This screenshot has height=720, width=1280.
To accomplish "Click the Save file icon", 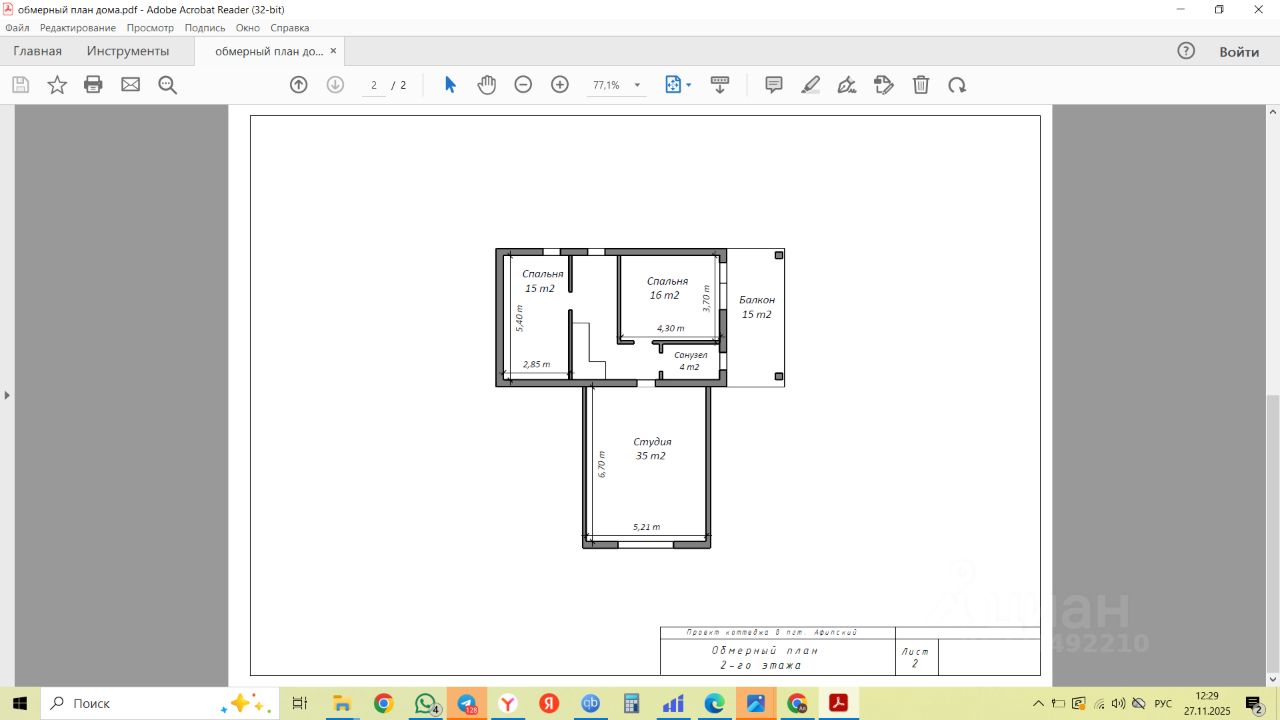I will click(x=20, y=85).
